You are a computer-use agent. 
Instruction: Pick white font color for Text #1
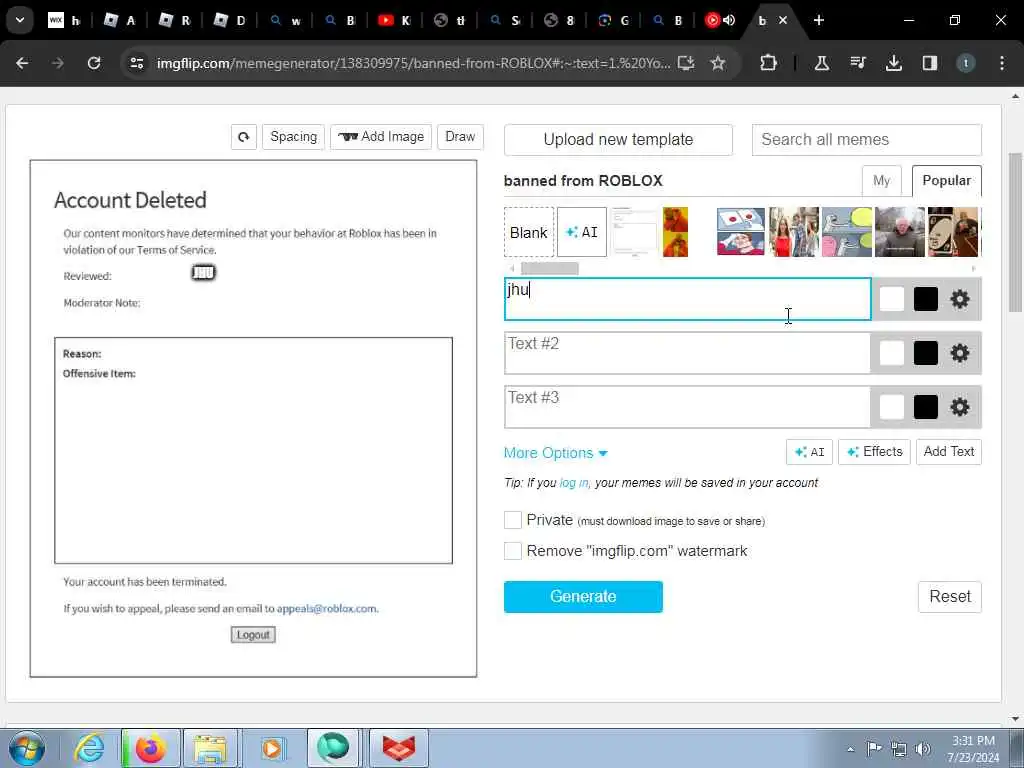(891, 299)
